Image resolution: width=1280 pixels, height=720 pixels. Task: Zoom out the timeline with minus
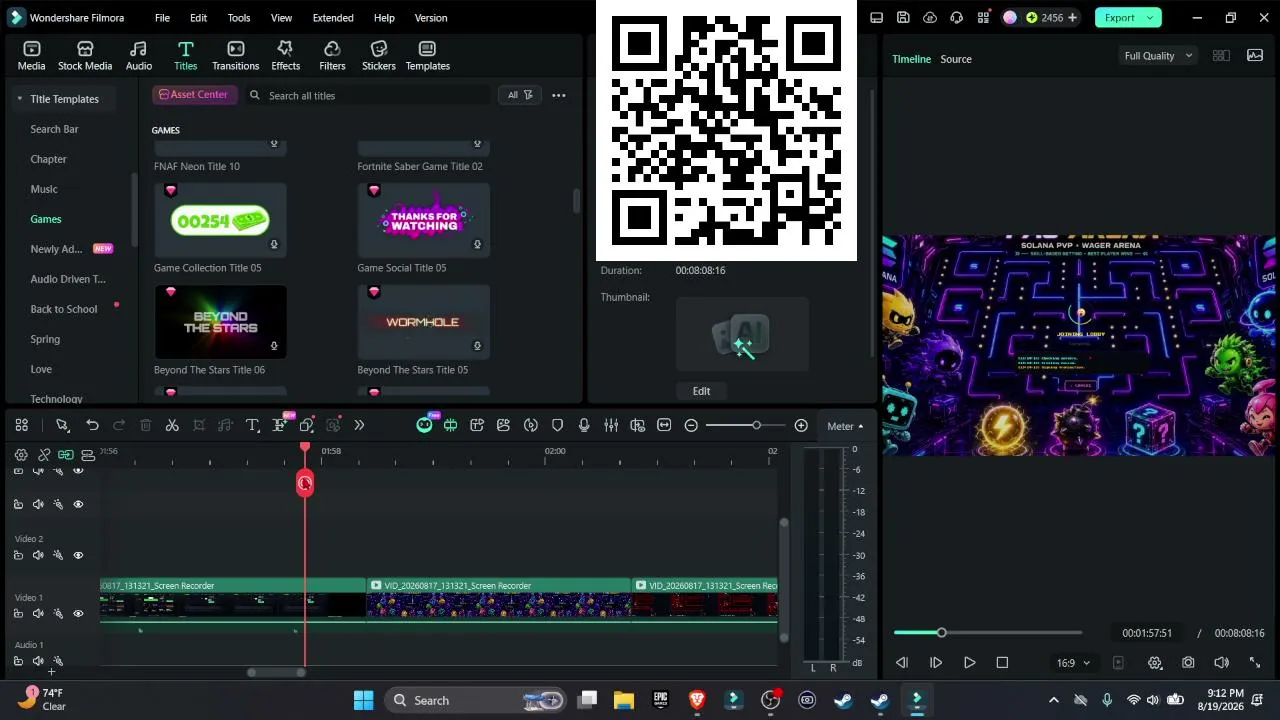coord(691,425)
